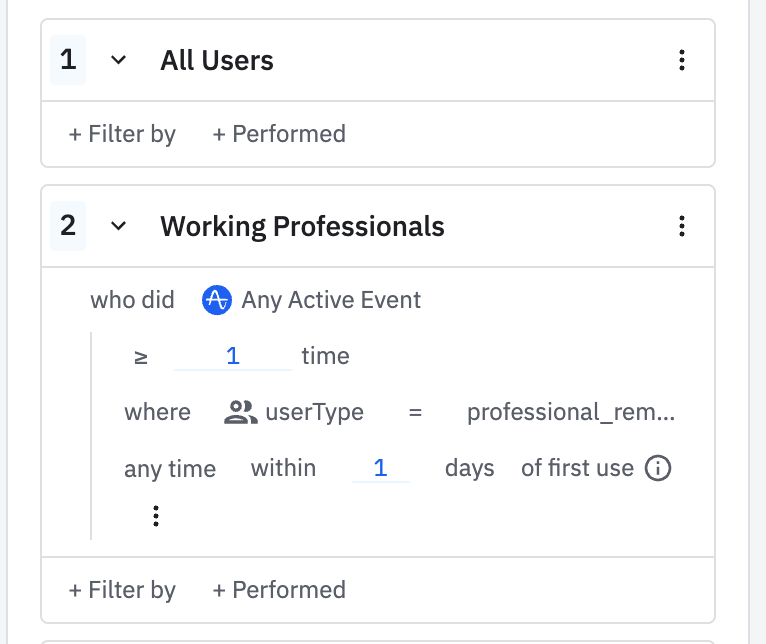Select the Any Active Event label
Image resolution: width=766 pixels, height=644 pixels.
(x=331, y=300)
